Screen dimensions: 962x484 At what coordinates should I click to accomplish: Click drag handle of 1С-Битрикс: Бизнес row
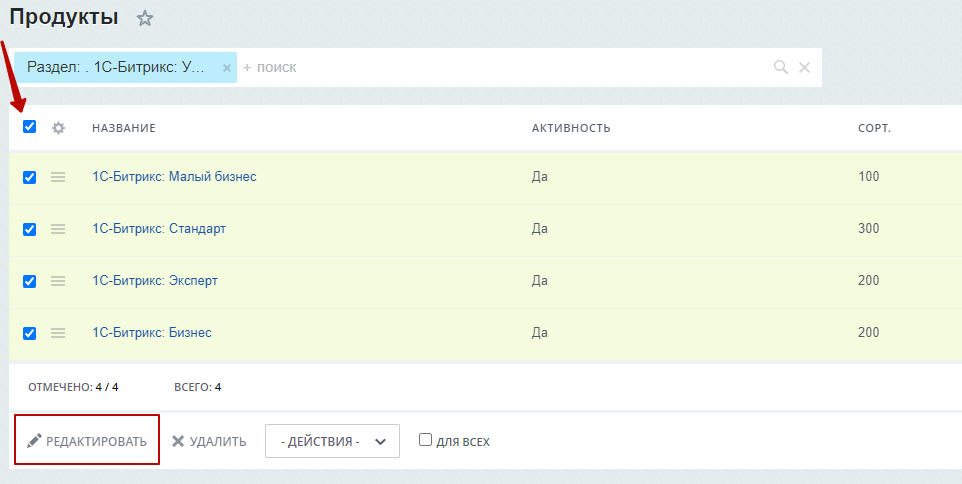click(x=58, y=333)
